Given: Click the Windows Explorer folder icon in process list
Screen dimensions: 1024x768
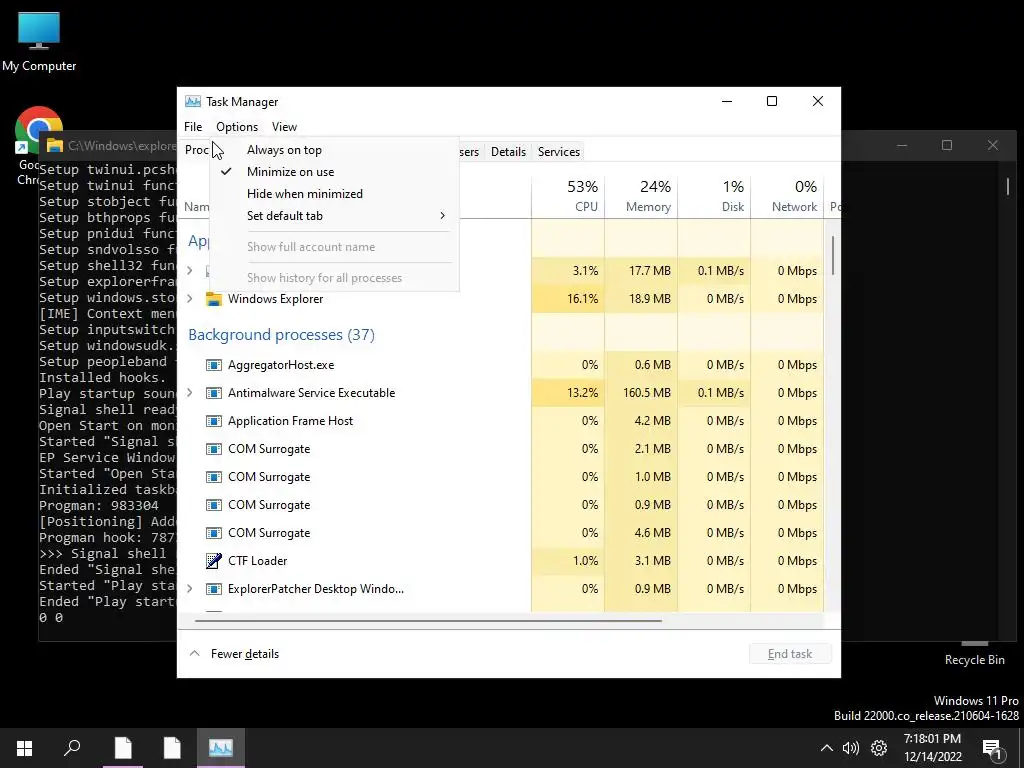Looking at the screenshot, I should 214,298.
